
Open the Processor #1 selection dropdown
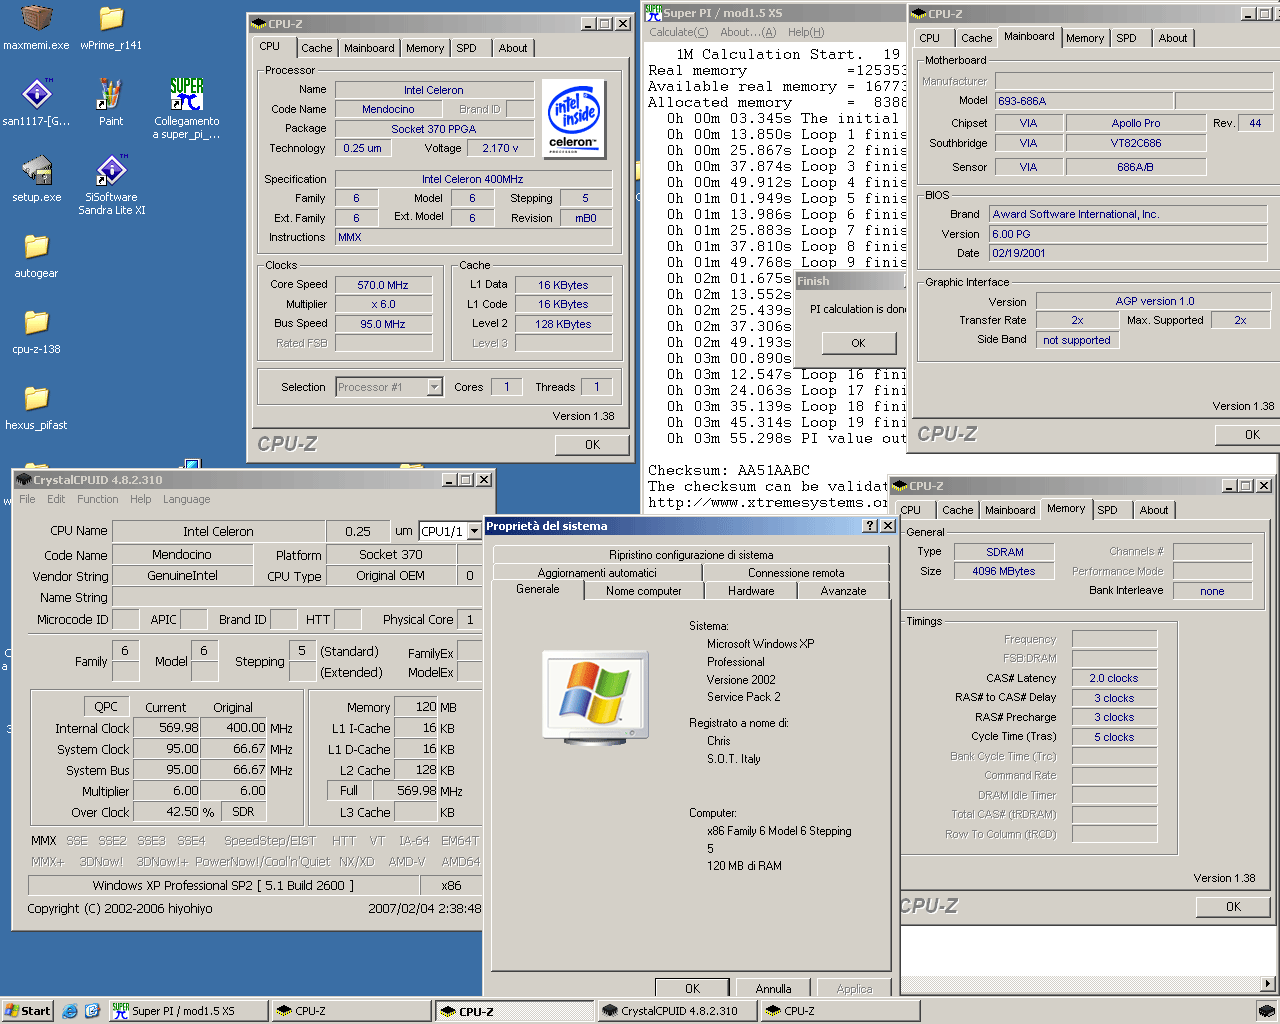click(x=434, y=387)
